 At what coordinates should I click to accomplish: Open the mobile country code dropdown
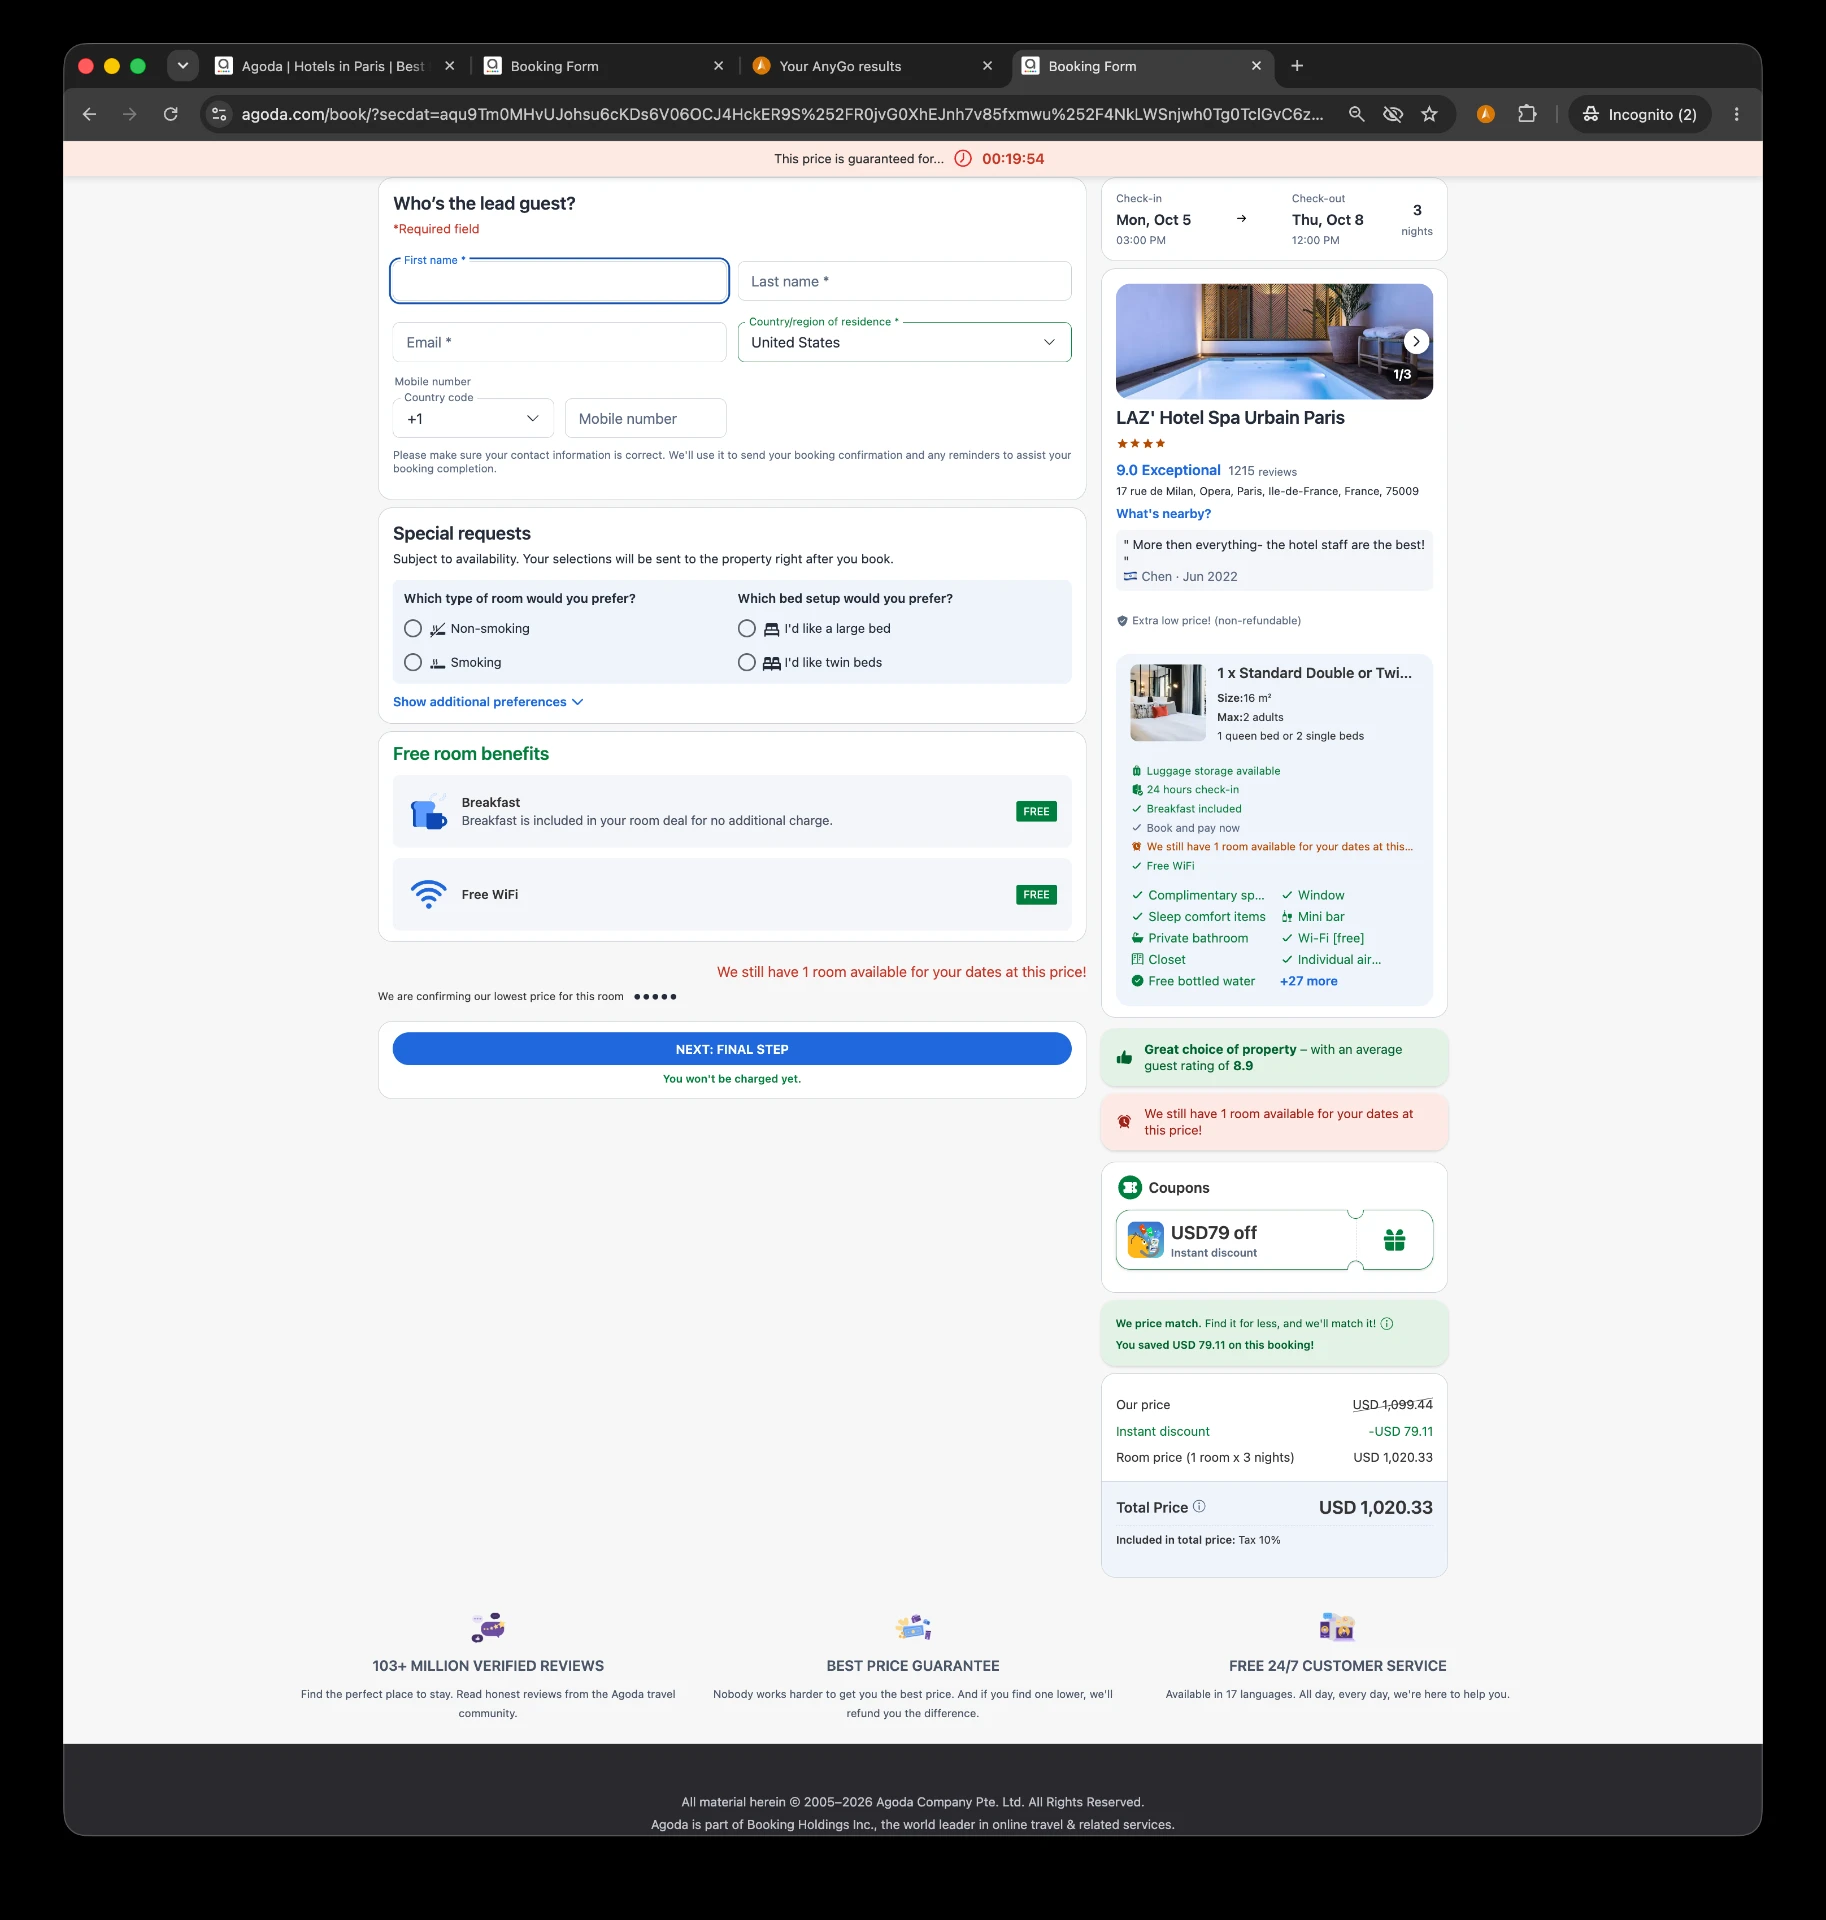pos(473,418)
